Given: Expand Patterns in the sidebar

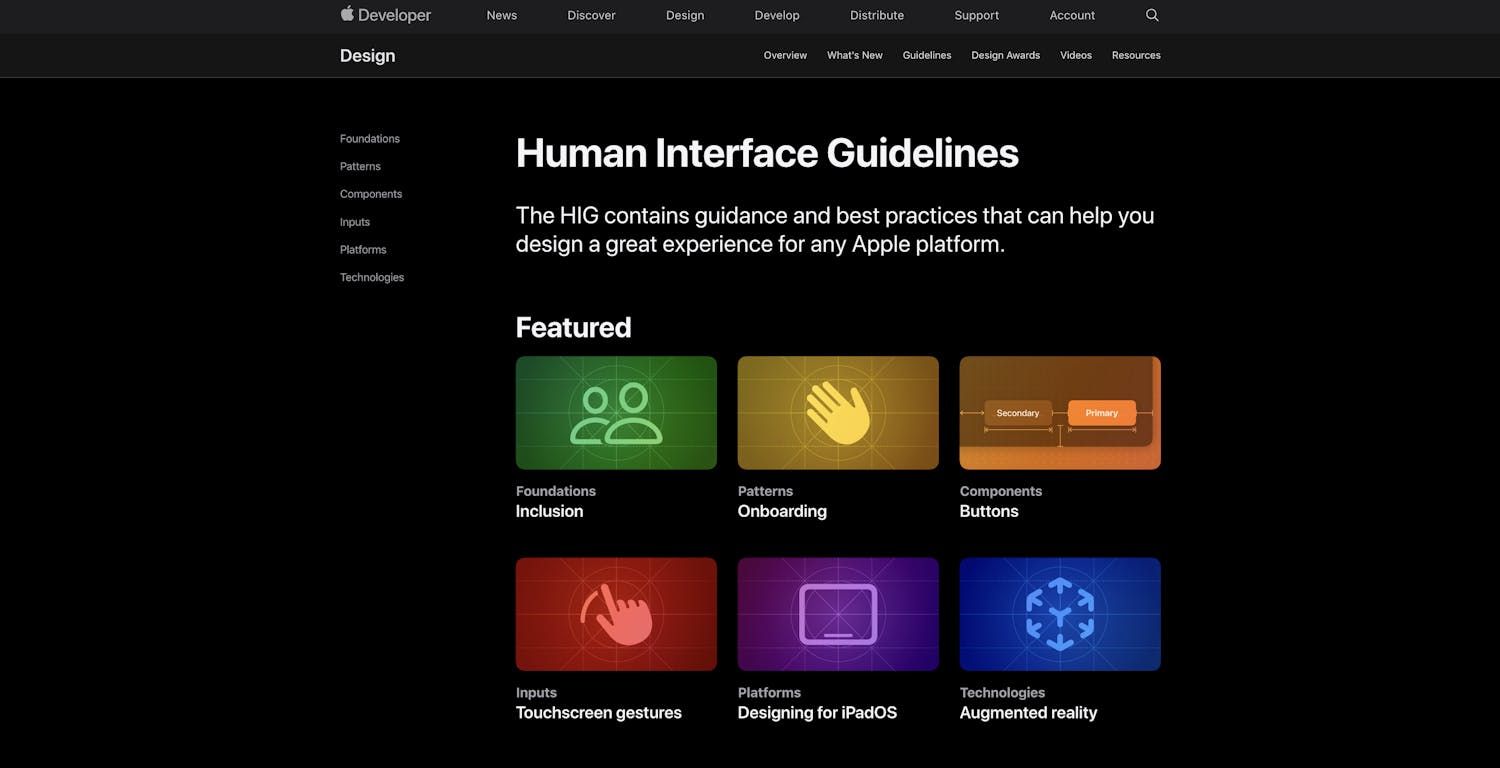Looking at the screenshot, I should [360, 167].
